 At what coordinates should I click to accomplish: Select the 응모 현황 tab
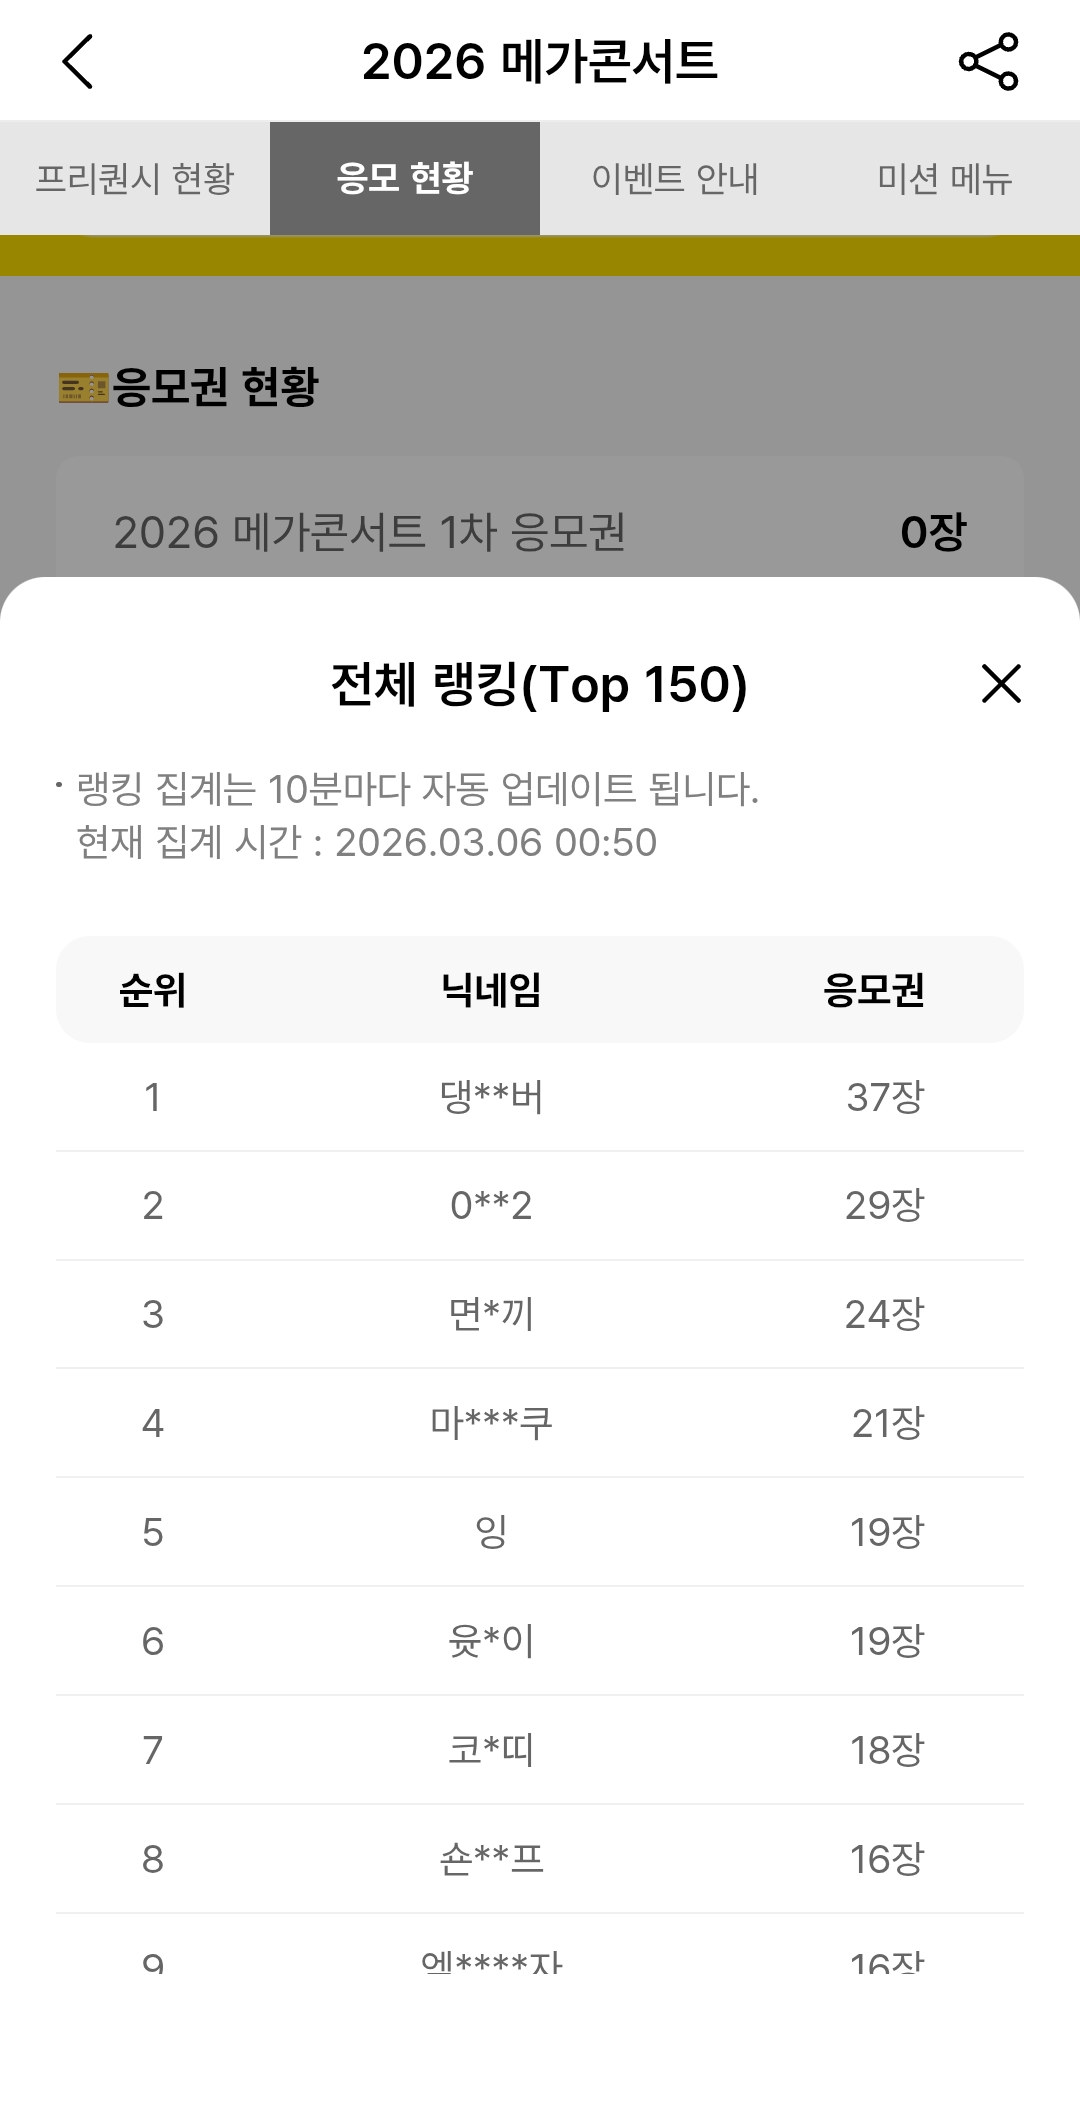point(405,179)
